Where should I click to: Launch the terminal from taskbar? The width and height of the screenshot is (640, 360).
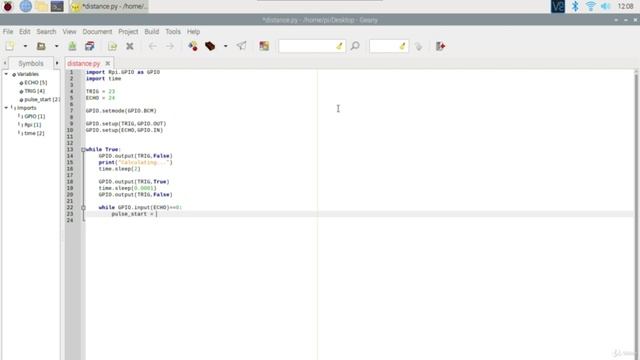pyautogui.click(x=57, y=6)
